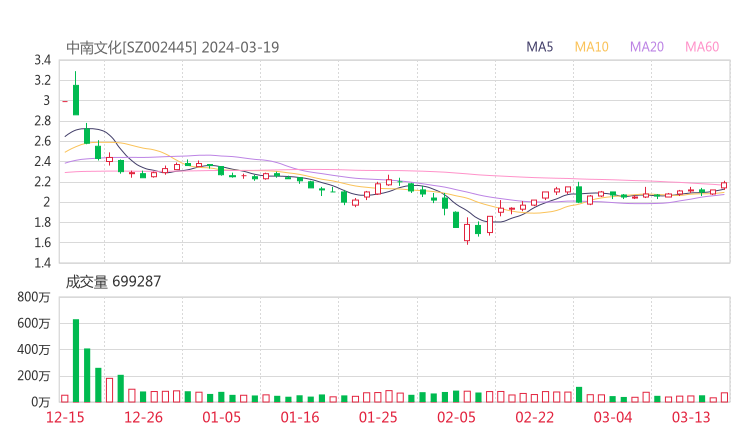Click the lowest red candlestick near 1.6
The width and height of the screenshot is (740, 440).
coord(467,233)
